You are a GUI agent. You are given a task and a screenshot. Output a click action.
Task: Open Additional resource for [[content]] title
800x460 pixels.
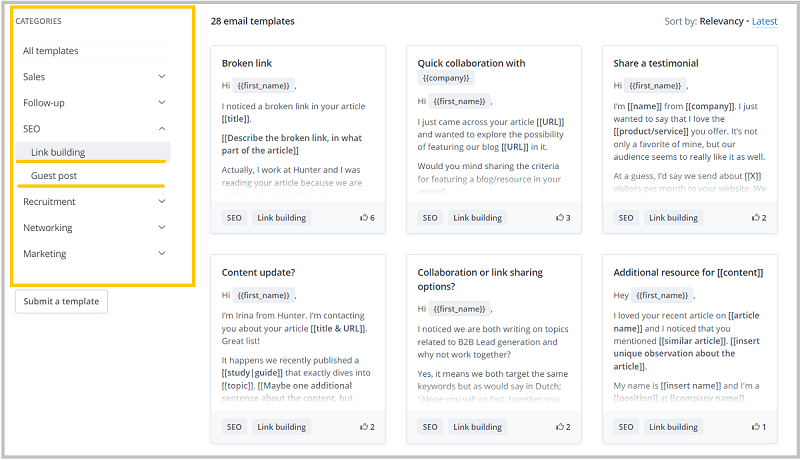pos(688,272)
